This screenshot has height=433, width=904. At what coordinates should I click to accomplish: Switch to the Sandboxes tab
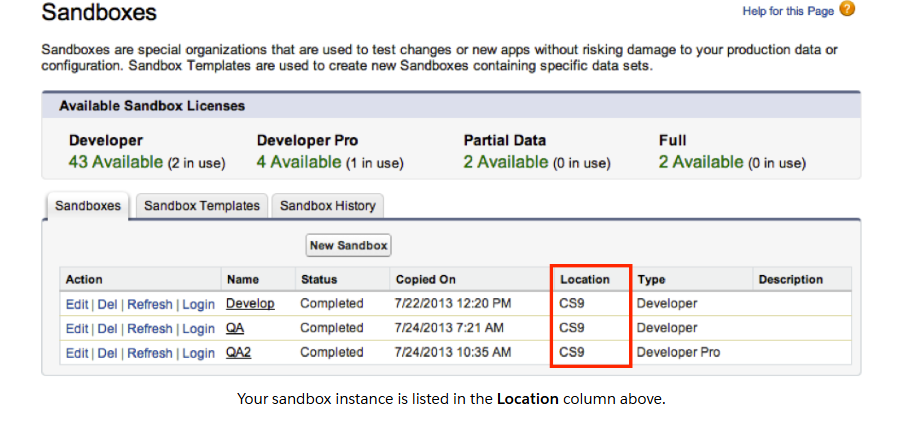88,206
